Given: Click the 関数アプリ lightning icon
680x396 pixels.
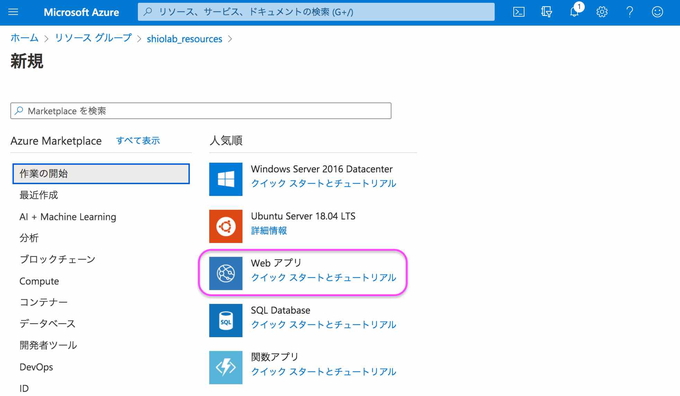Looking at the screenshot, I should point(226,367).
